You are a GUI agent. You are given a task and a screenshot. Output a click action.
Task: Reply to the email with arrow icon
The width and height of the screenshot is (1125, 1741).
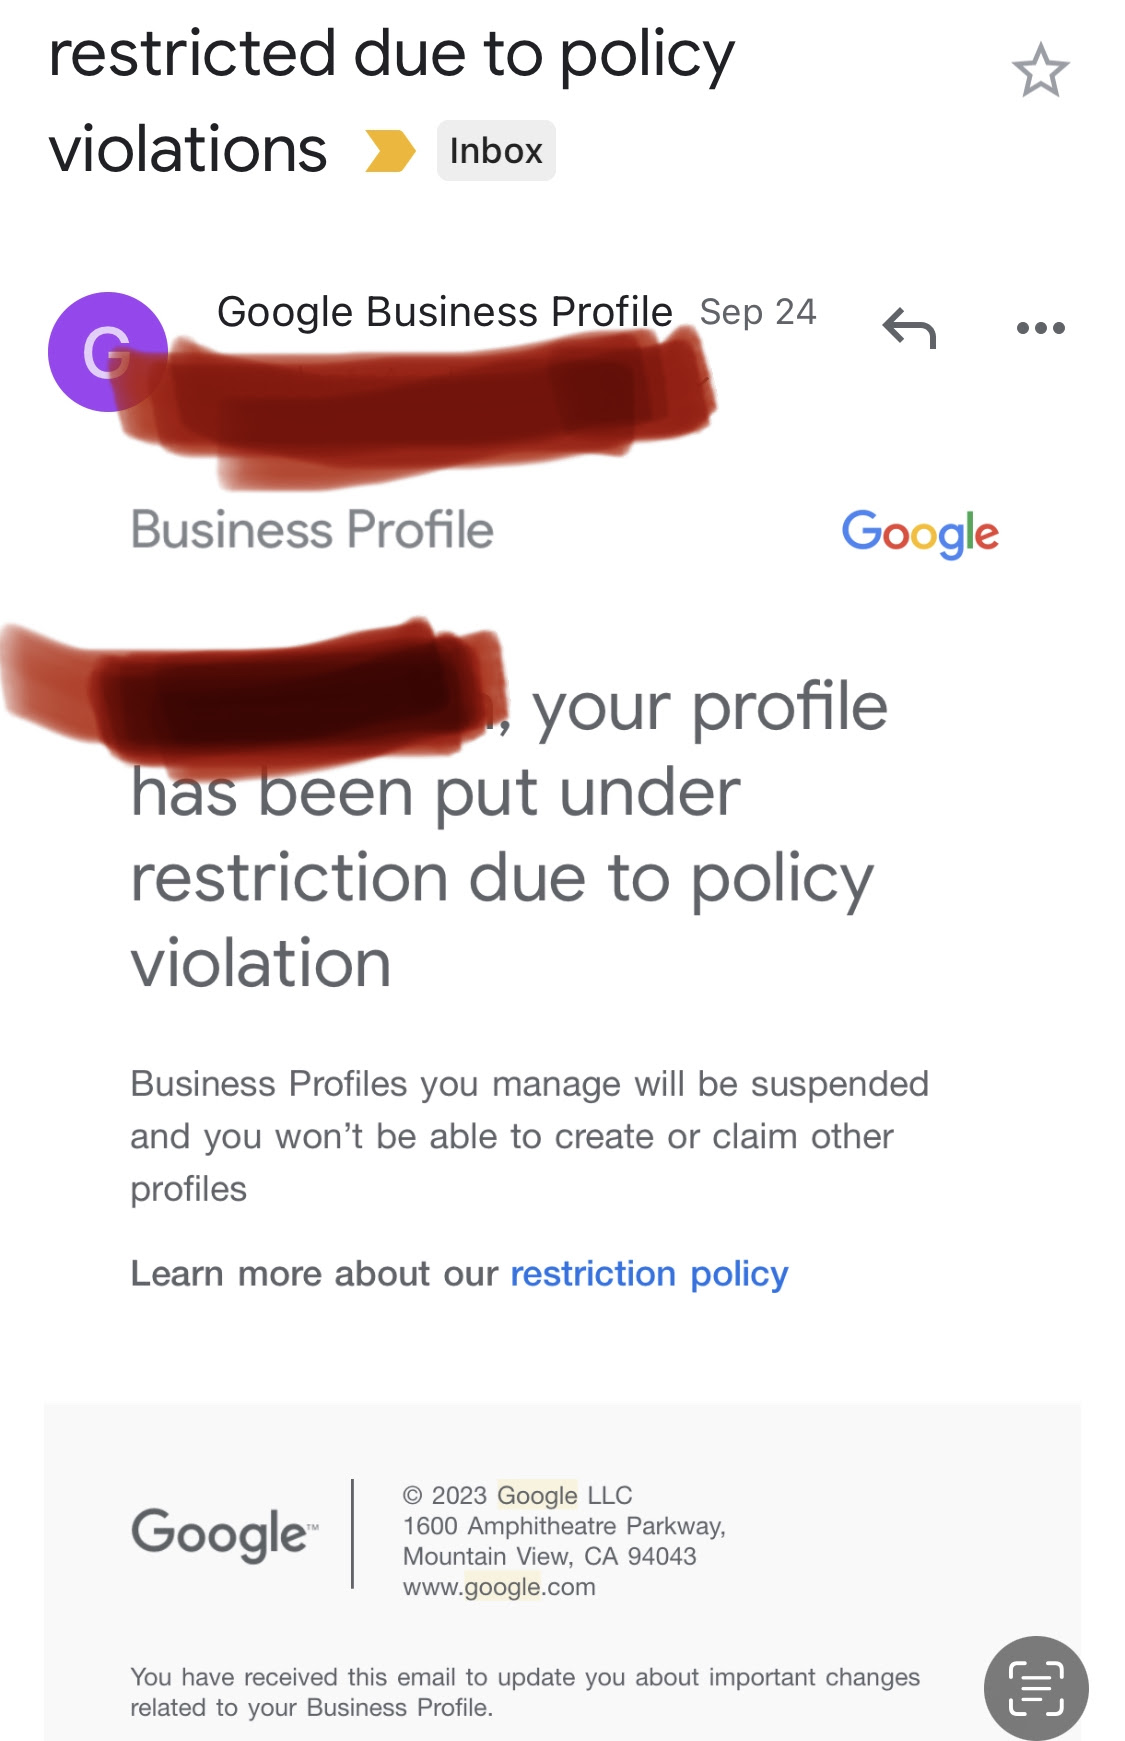(909, 328)
